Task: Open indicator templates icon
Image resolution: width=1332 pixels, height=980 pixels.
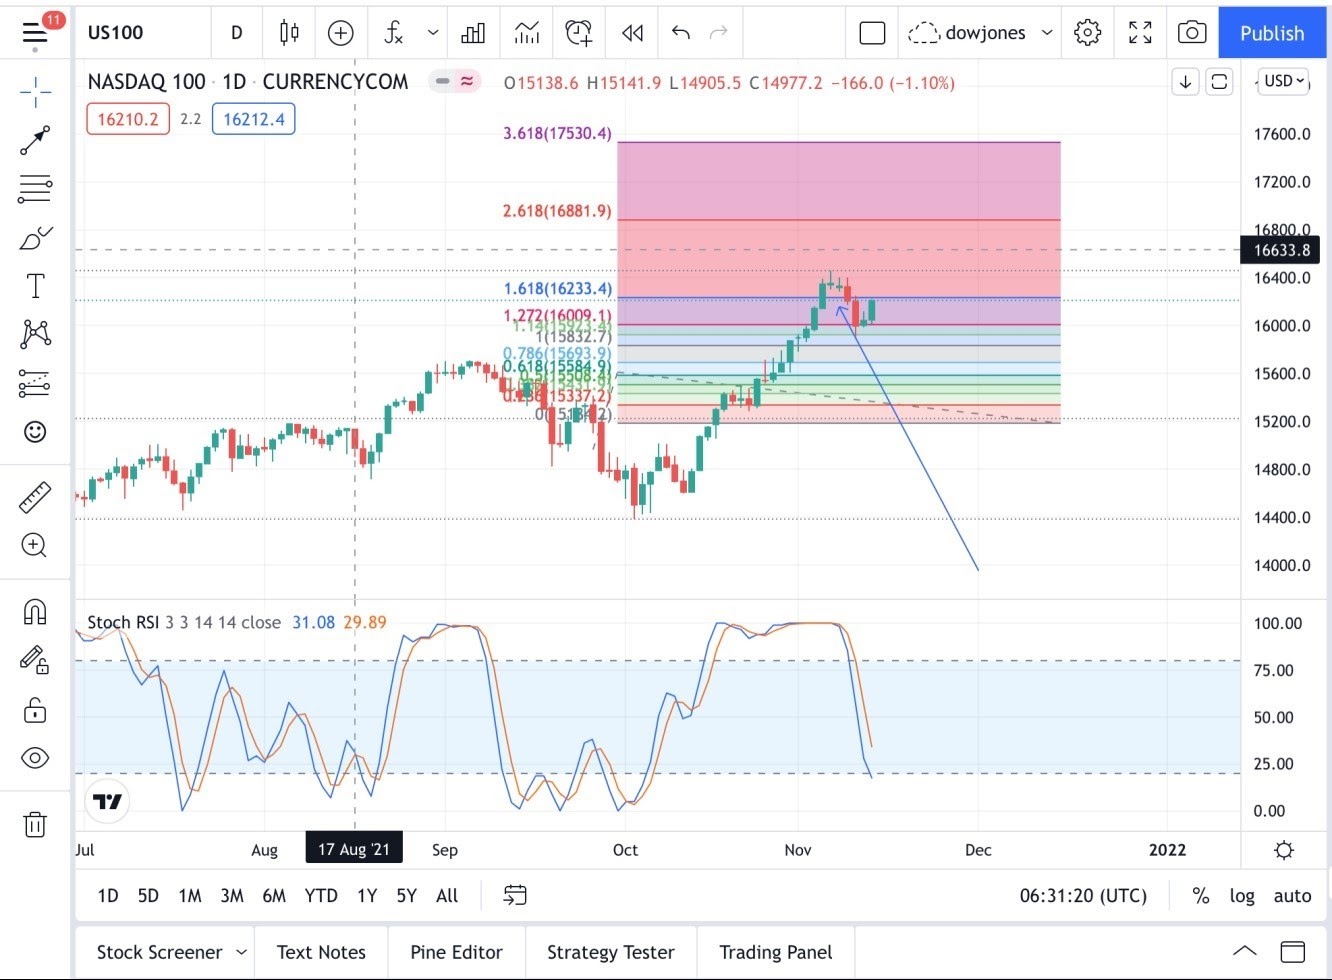Action: pyautogui.click(x=527, y=33)
